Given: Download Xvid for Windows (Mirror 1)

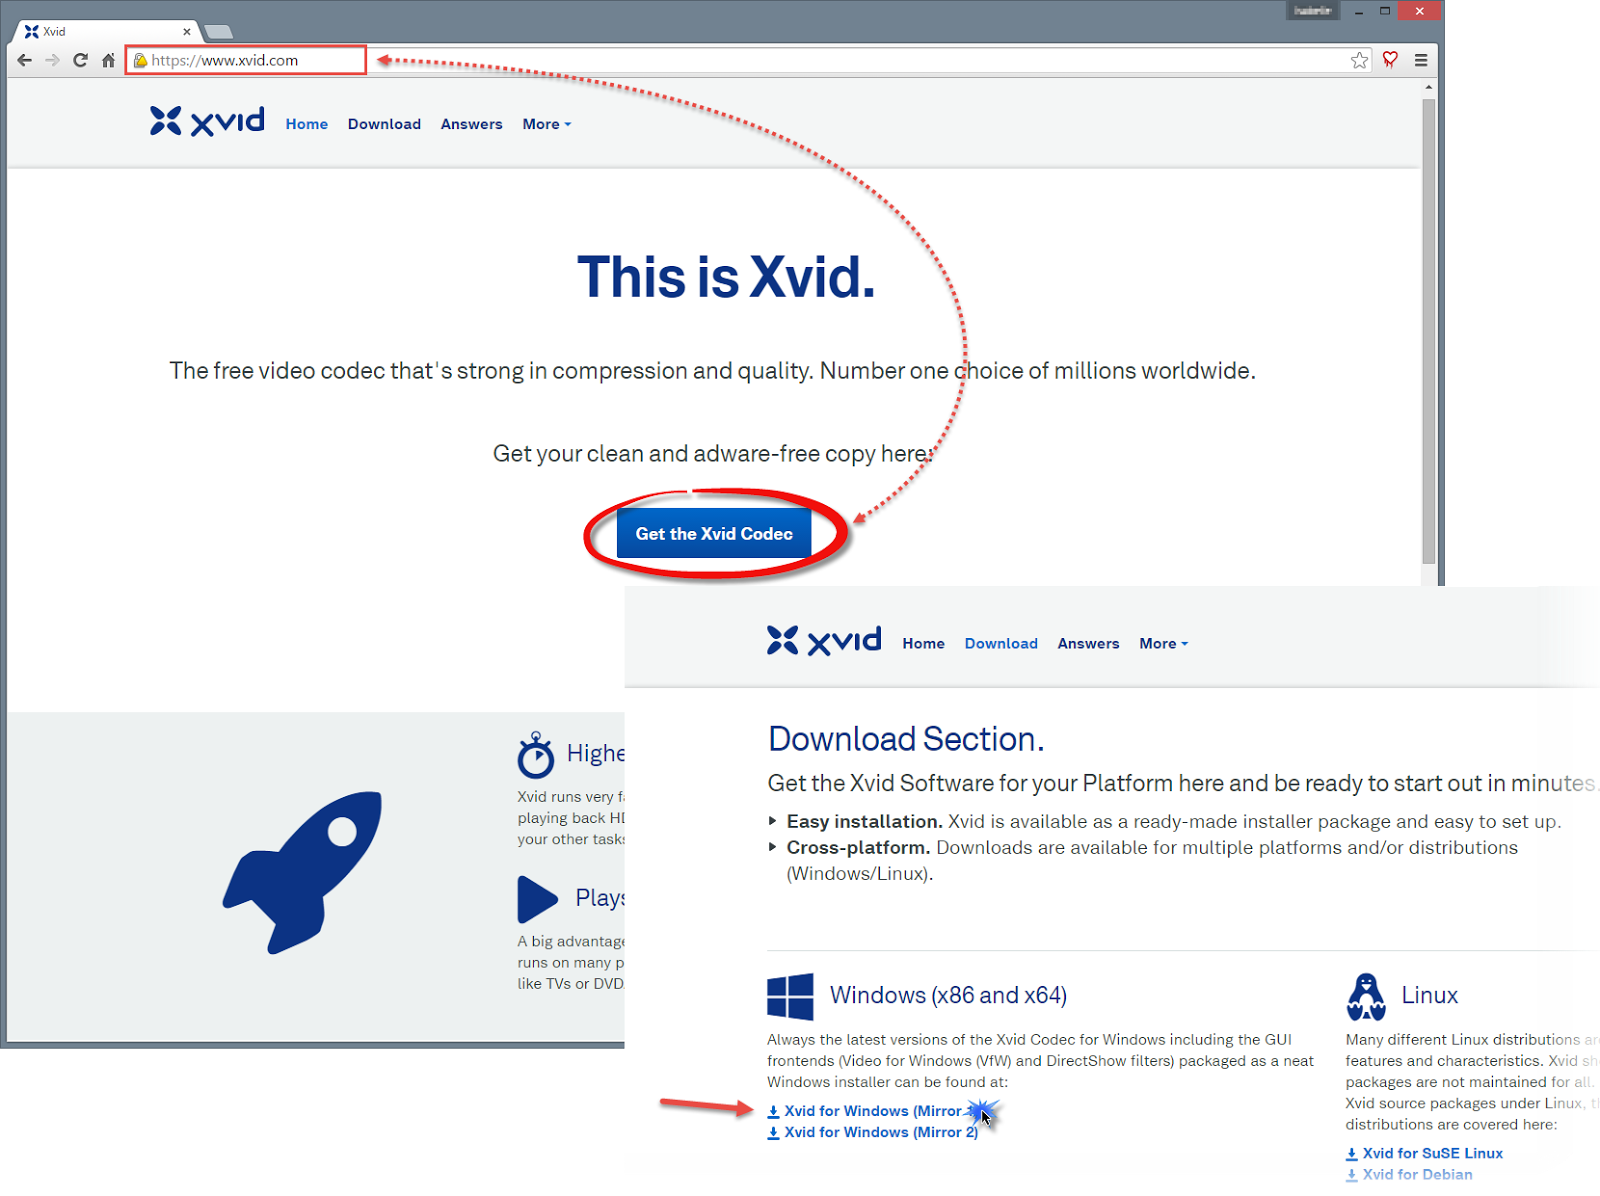Looking at the screenshot, I should pos(872,1111).
